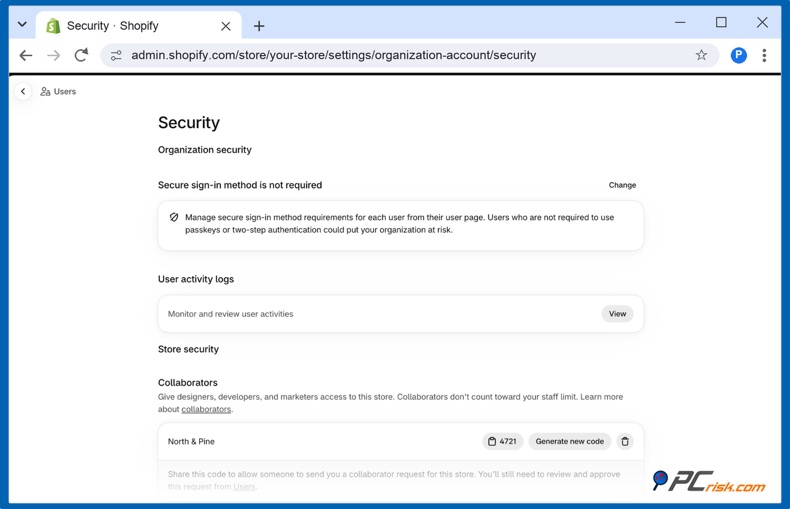Click the browser forward arrow
The width and height of the screenshot is (790, 509).
point(53,55)
